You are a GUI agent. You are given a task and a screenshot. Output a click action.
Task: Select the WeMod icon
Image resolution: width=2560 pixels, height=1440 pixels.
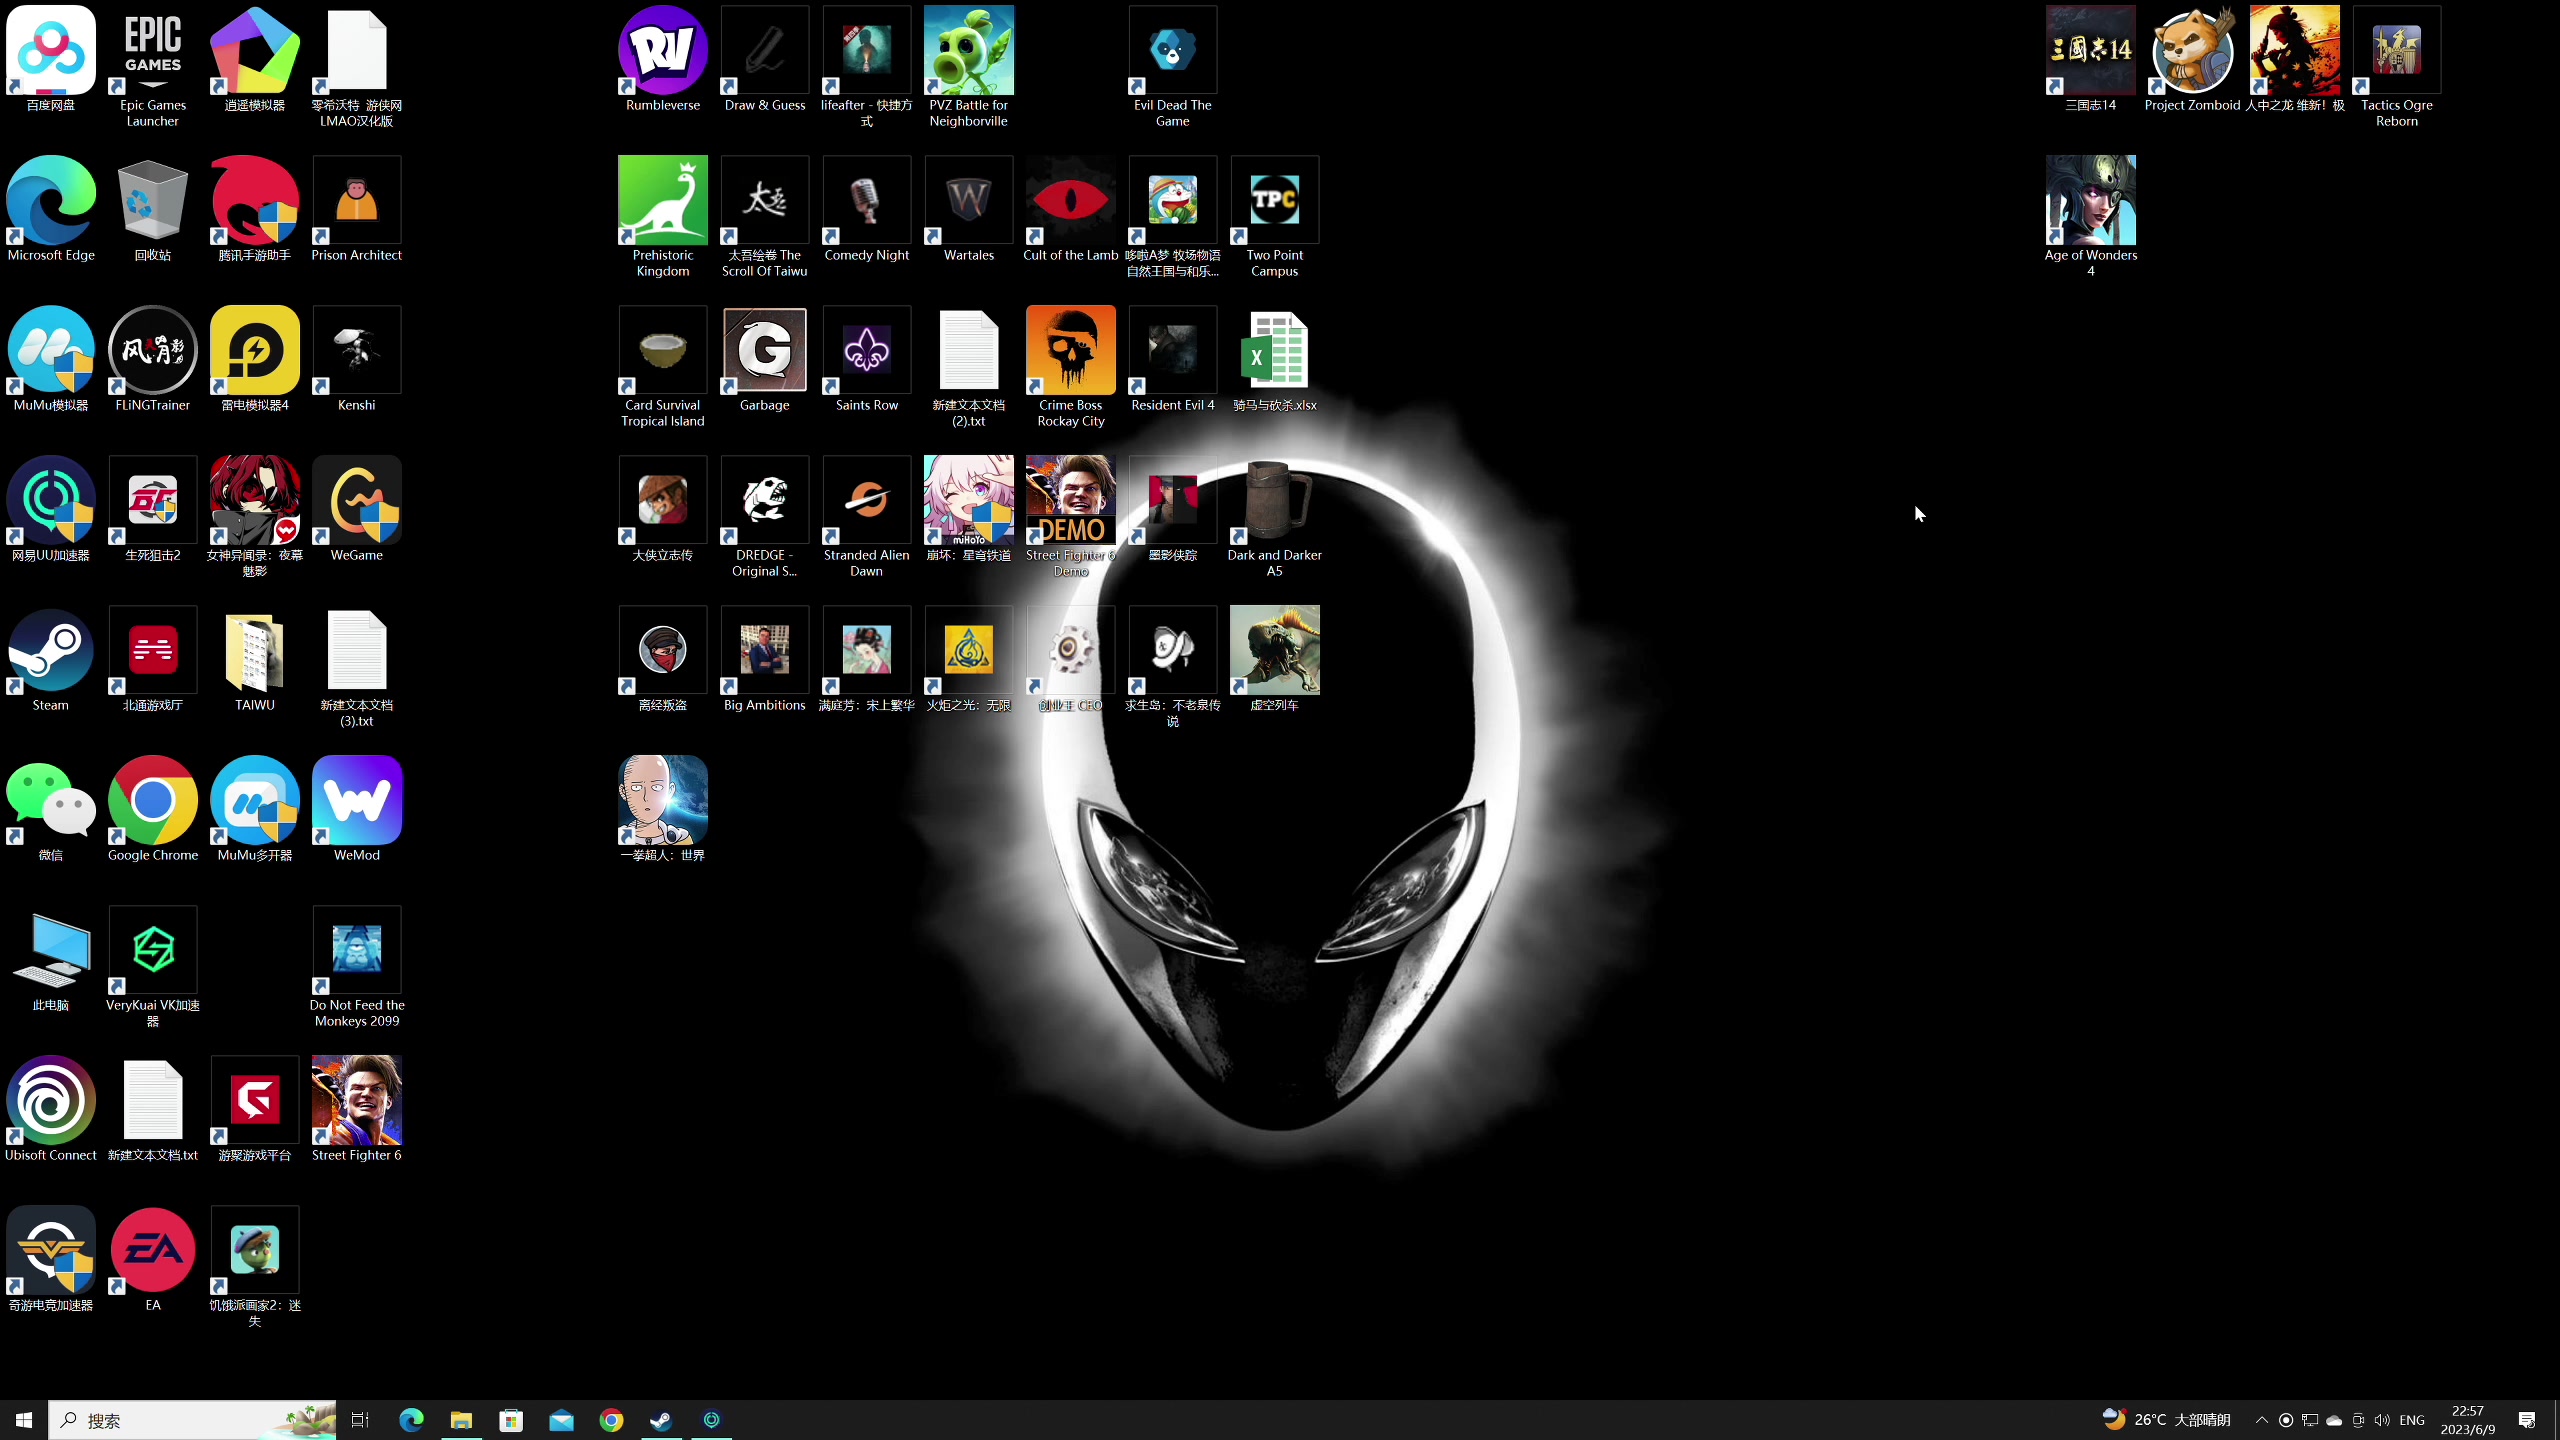[357, 810]
